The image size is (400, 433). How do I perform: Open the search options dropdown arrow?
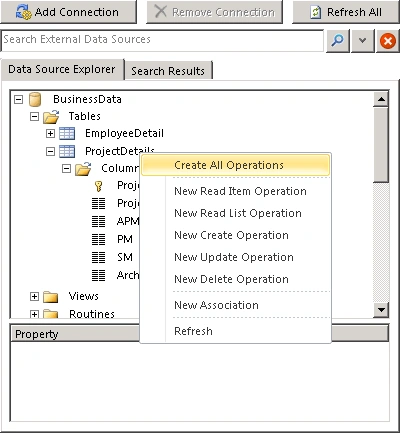click(363, 41)
